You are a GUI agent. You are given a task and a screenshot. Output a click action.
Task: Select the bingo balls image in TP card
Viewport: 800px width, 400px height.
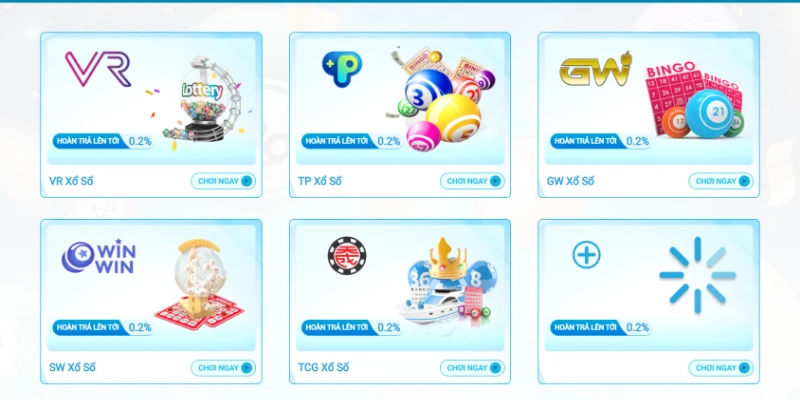tap(440, 99)
